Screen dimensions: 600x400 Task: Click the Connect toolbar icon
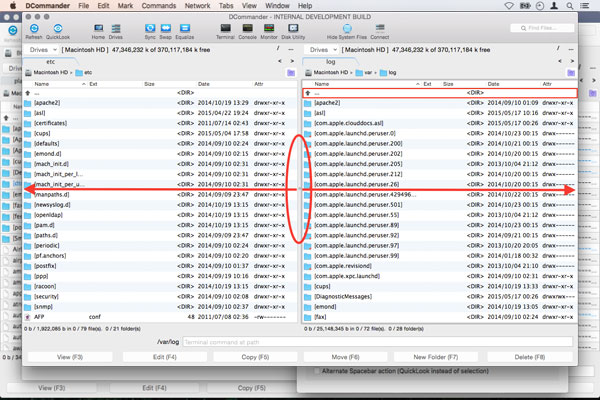click(380, 29)
